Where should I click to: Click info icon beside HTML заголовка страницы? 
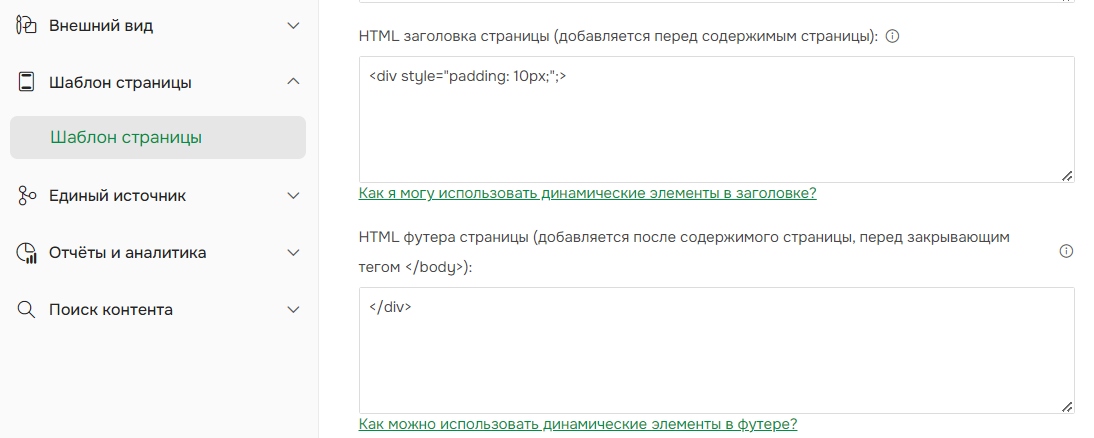(893, 36)
